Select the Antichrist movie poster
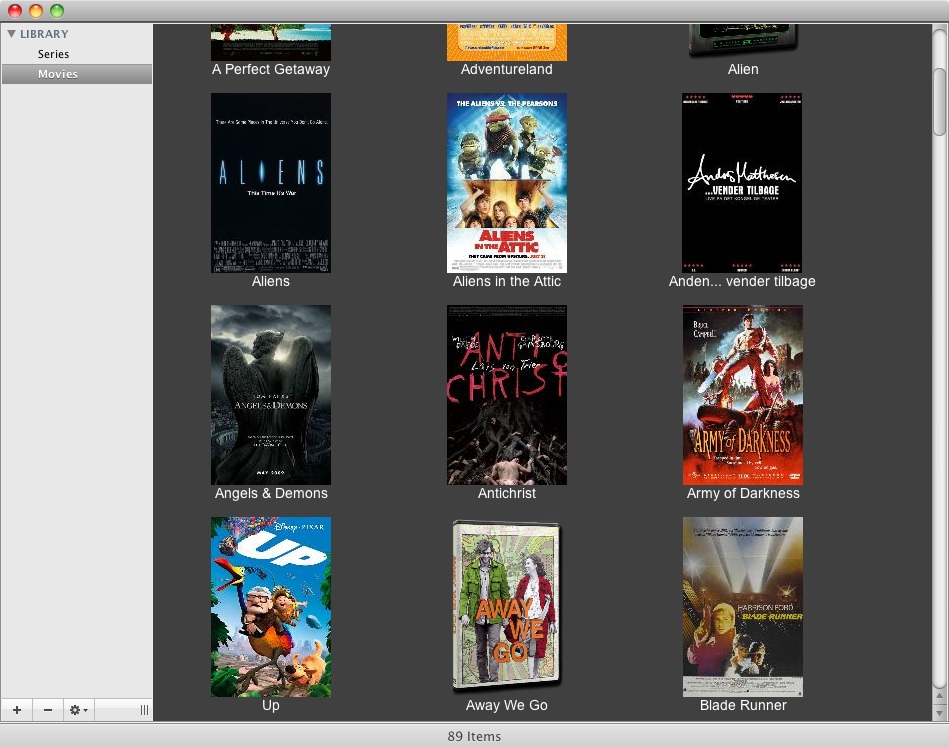The image size is (949, 747). (507, 395)
